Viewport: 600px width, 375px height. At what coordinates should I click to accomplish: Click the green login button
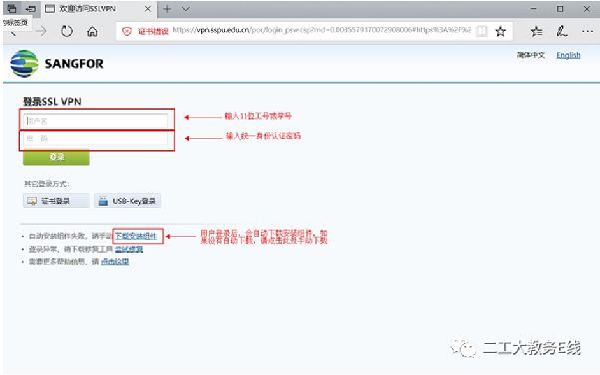point(56,157)
